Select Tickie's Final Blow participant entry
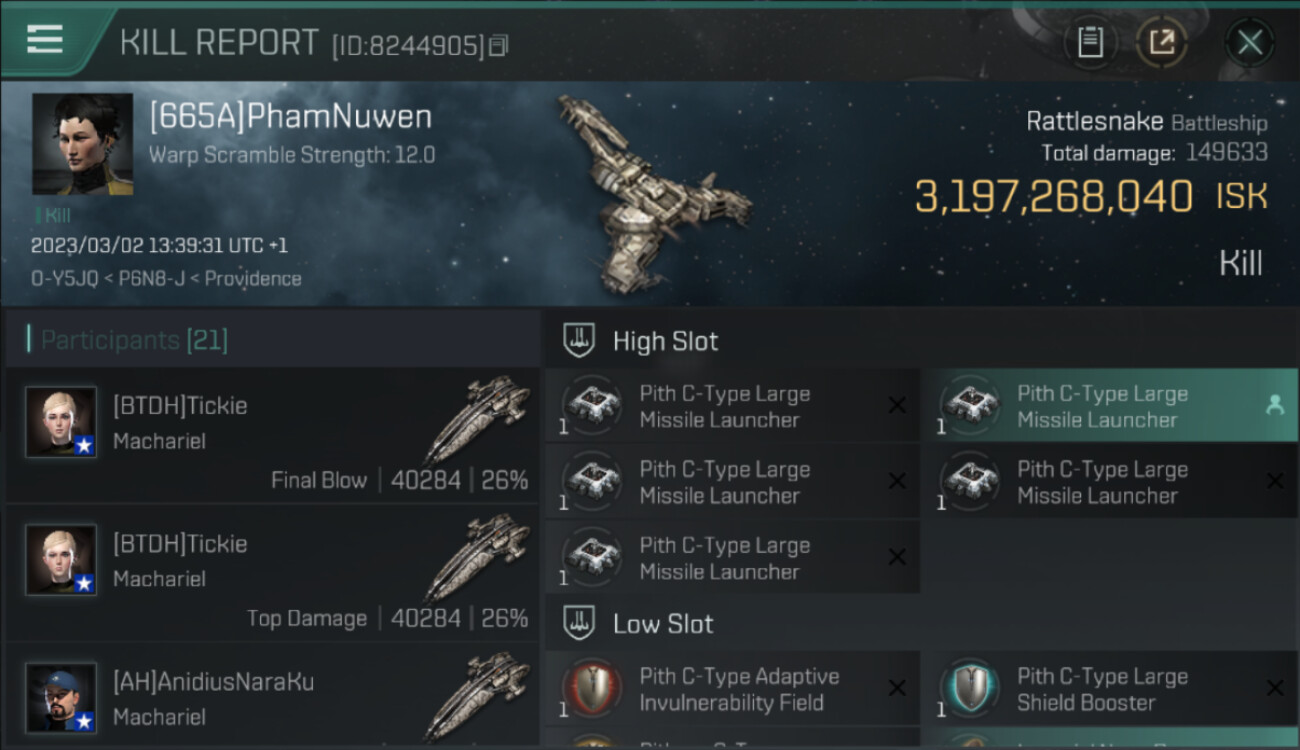Viewport: 1300px width, 750px height. 273,435
